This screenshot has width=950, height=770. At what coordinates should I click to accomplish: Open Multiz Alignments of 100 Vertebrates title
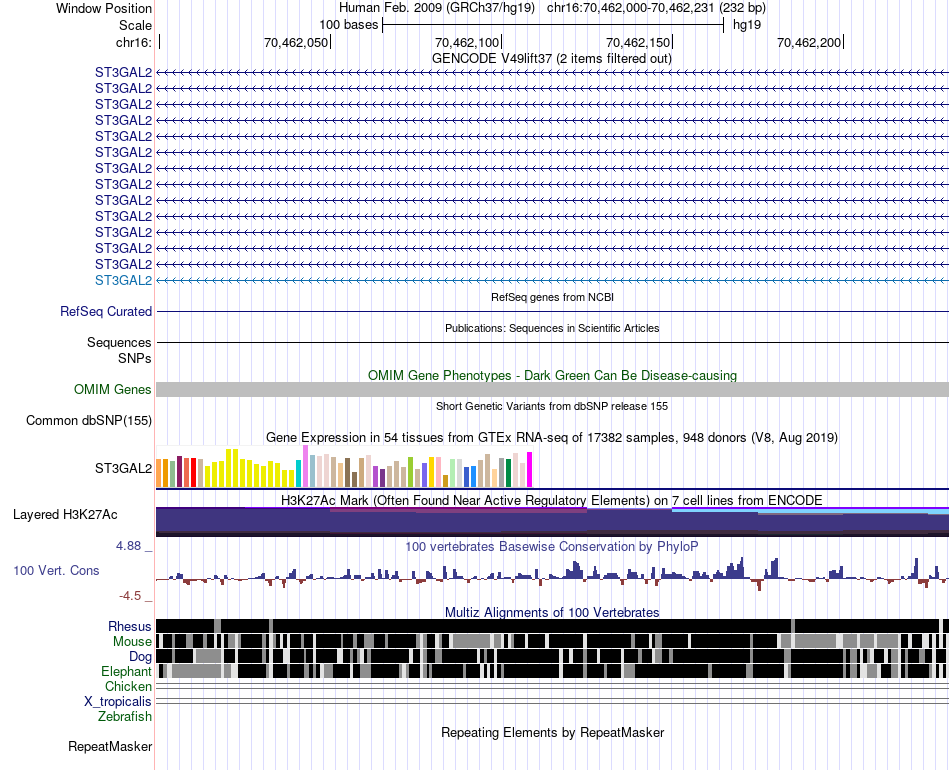pyautogui.click(x=552, y=612)
